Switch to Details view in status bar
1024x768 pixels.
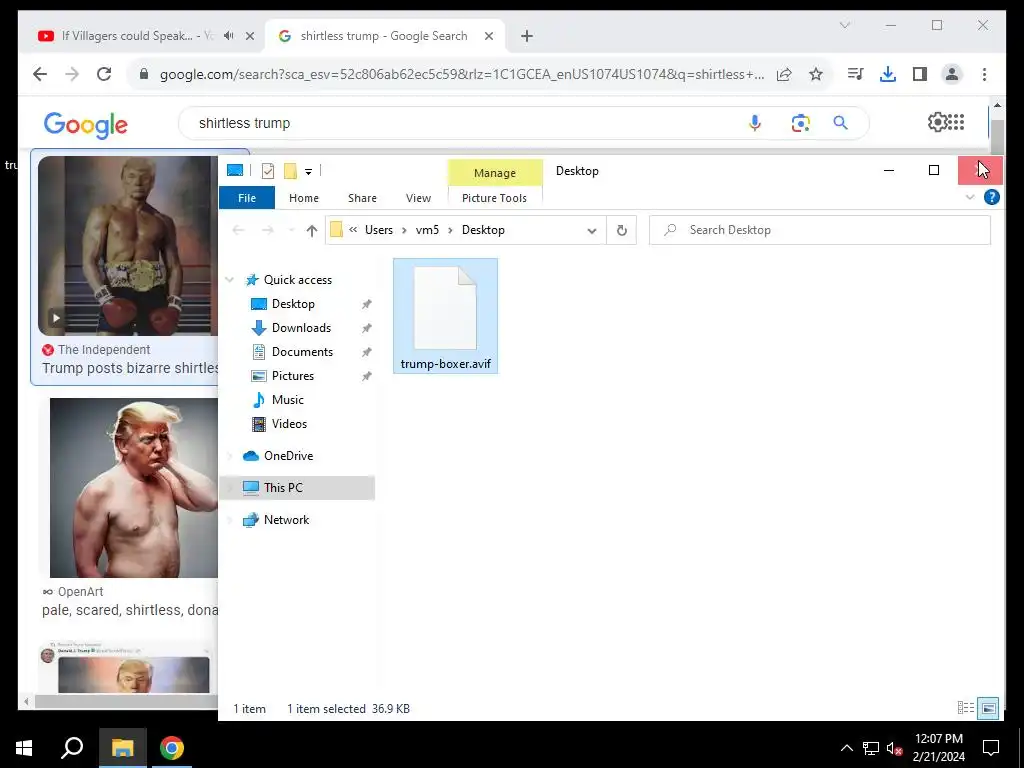tap(965, 708)
